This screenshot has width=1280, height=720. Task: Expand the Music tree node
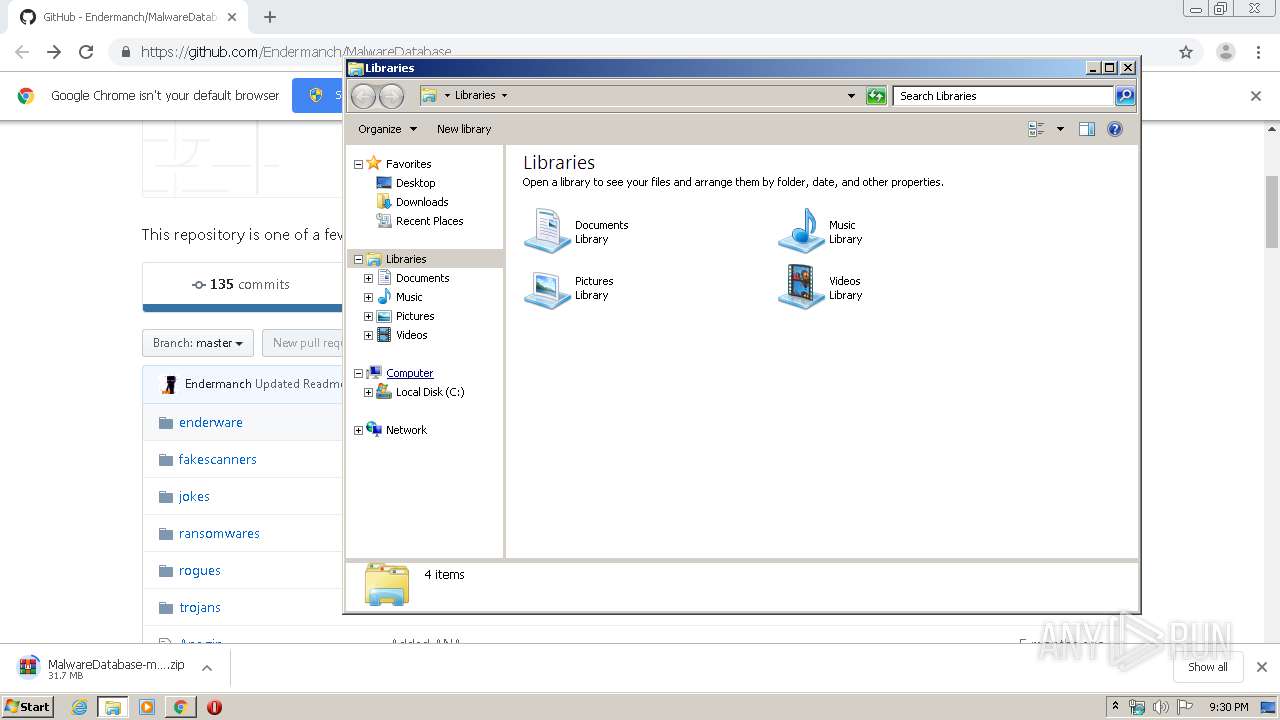click(368, 297)
